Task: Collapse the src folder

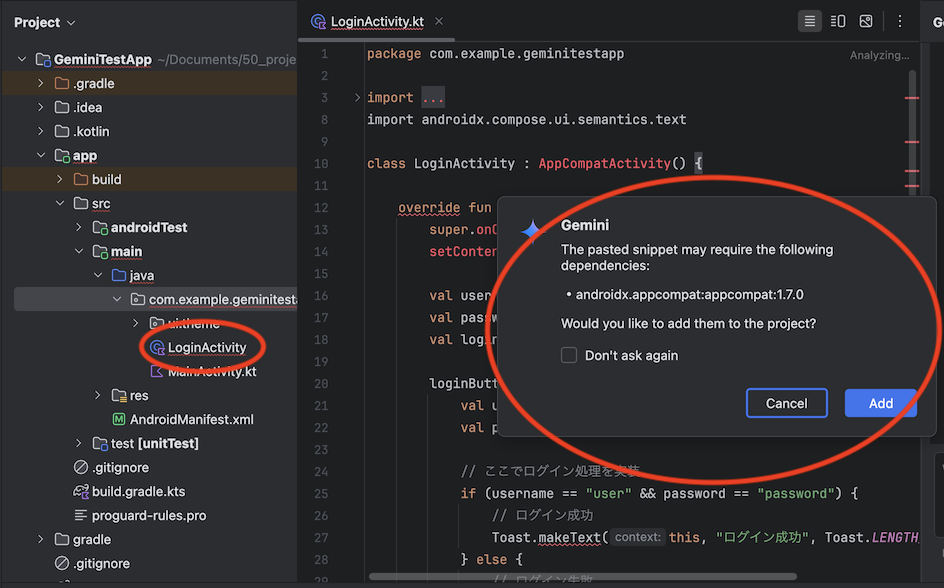Action: click(x=60, y=203)
